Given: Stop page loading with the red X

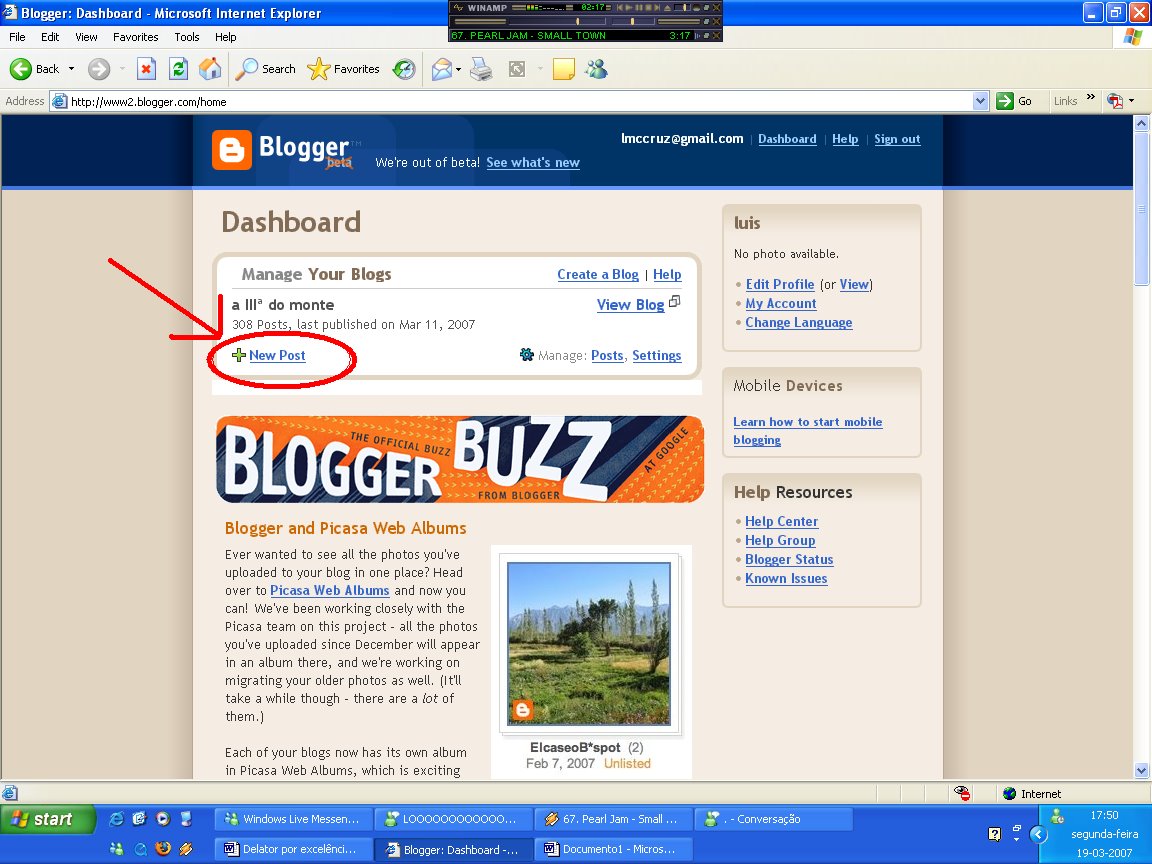Looking at the screenshot, I should click(146, 69).
